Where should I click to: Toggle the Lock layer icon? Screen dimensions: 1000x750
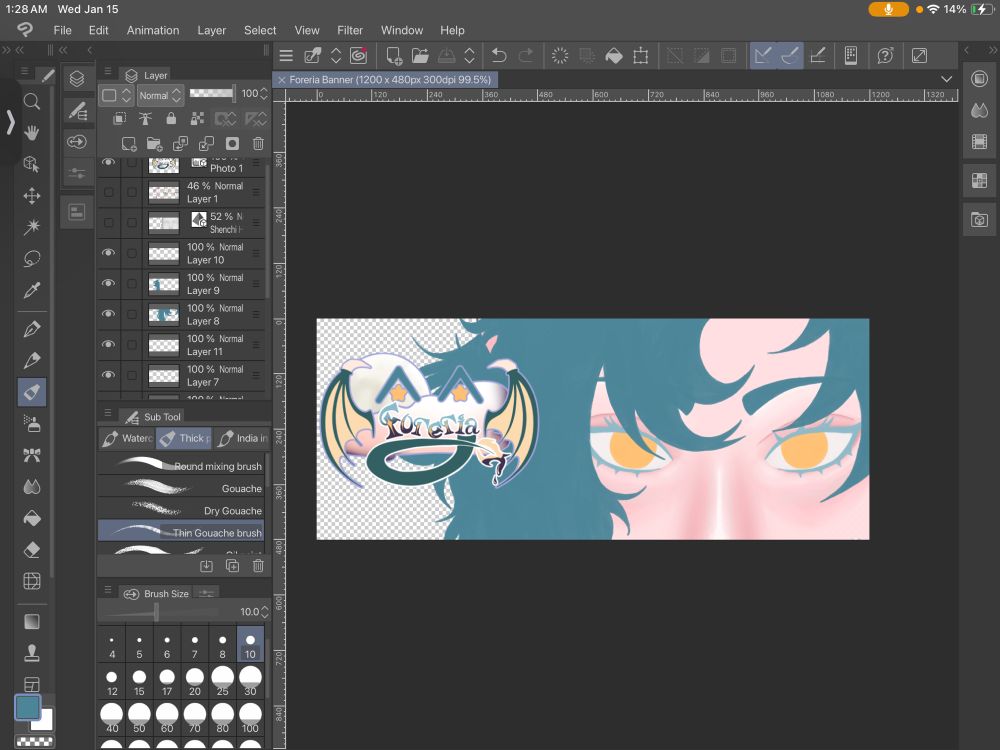tap(171, 118)
